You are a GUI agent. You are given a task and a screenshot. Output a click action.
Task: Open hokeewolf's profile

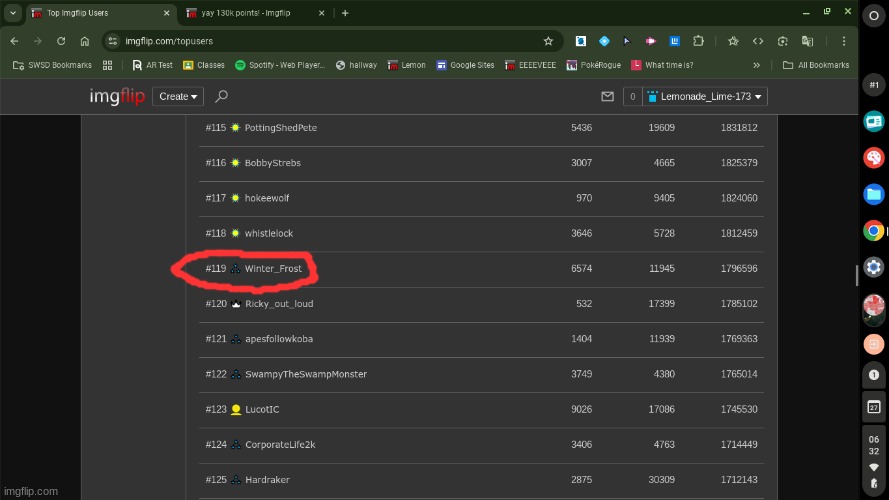pos(266,198)
